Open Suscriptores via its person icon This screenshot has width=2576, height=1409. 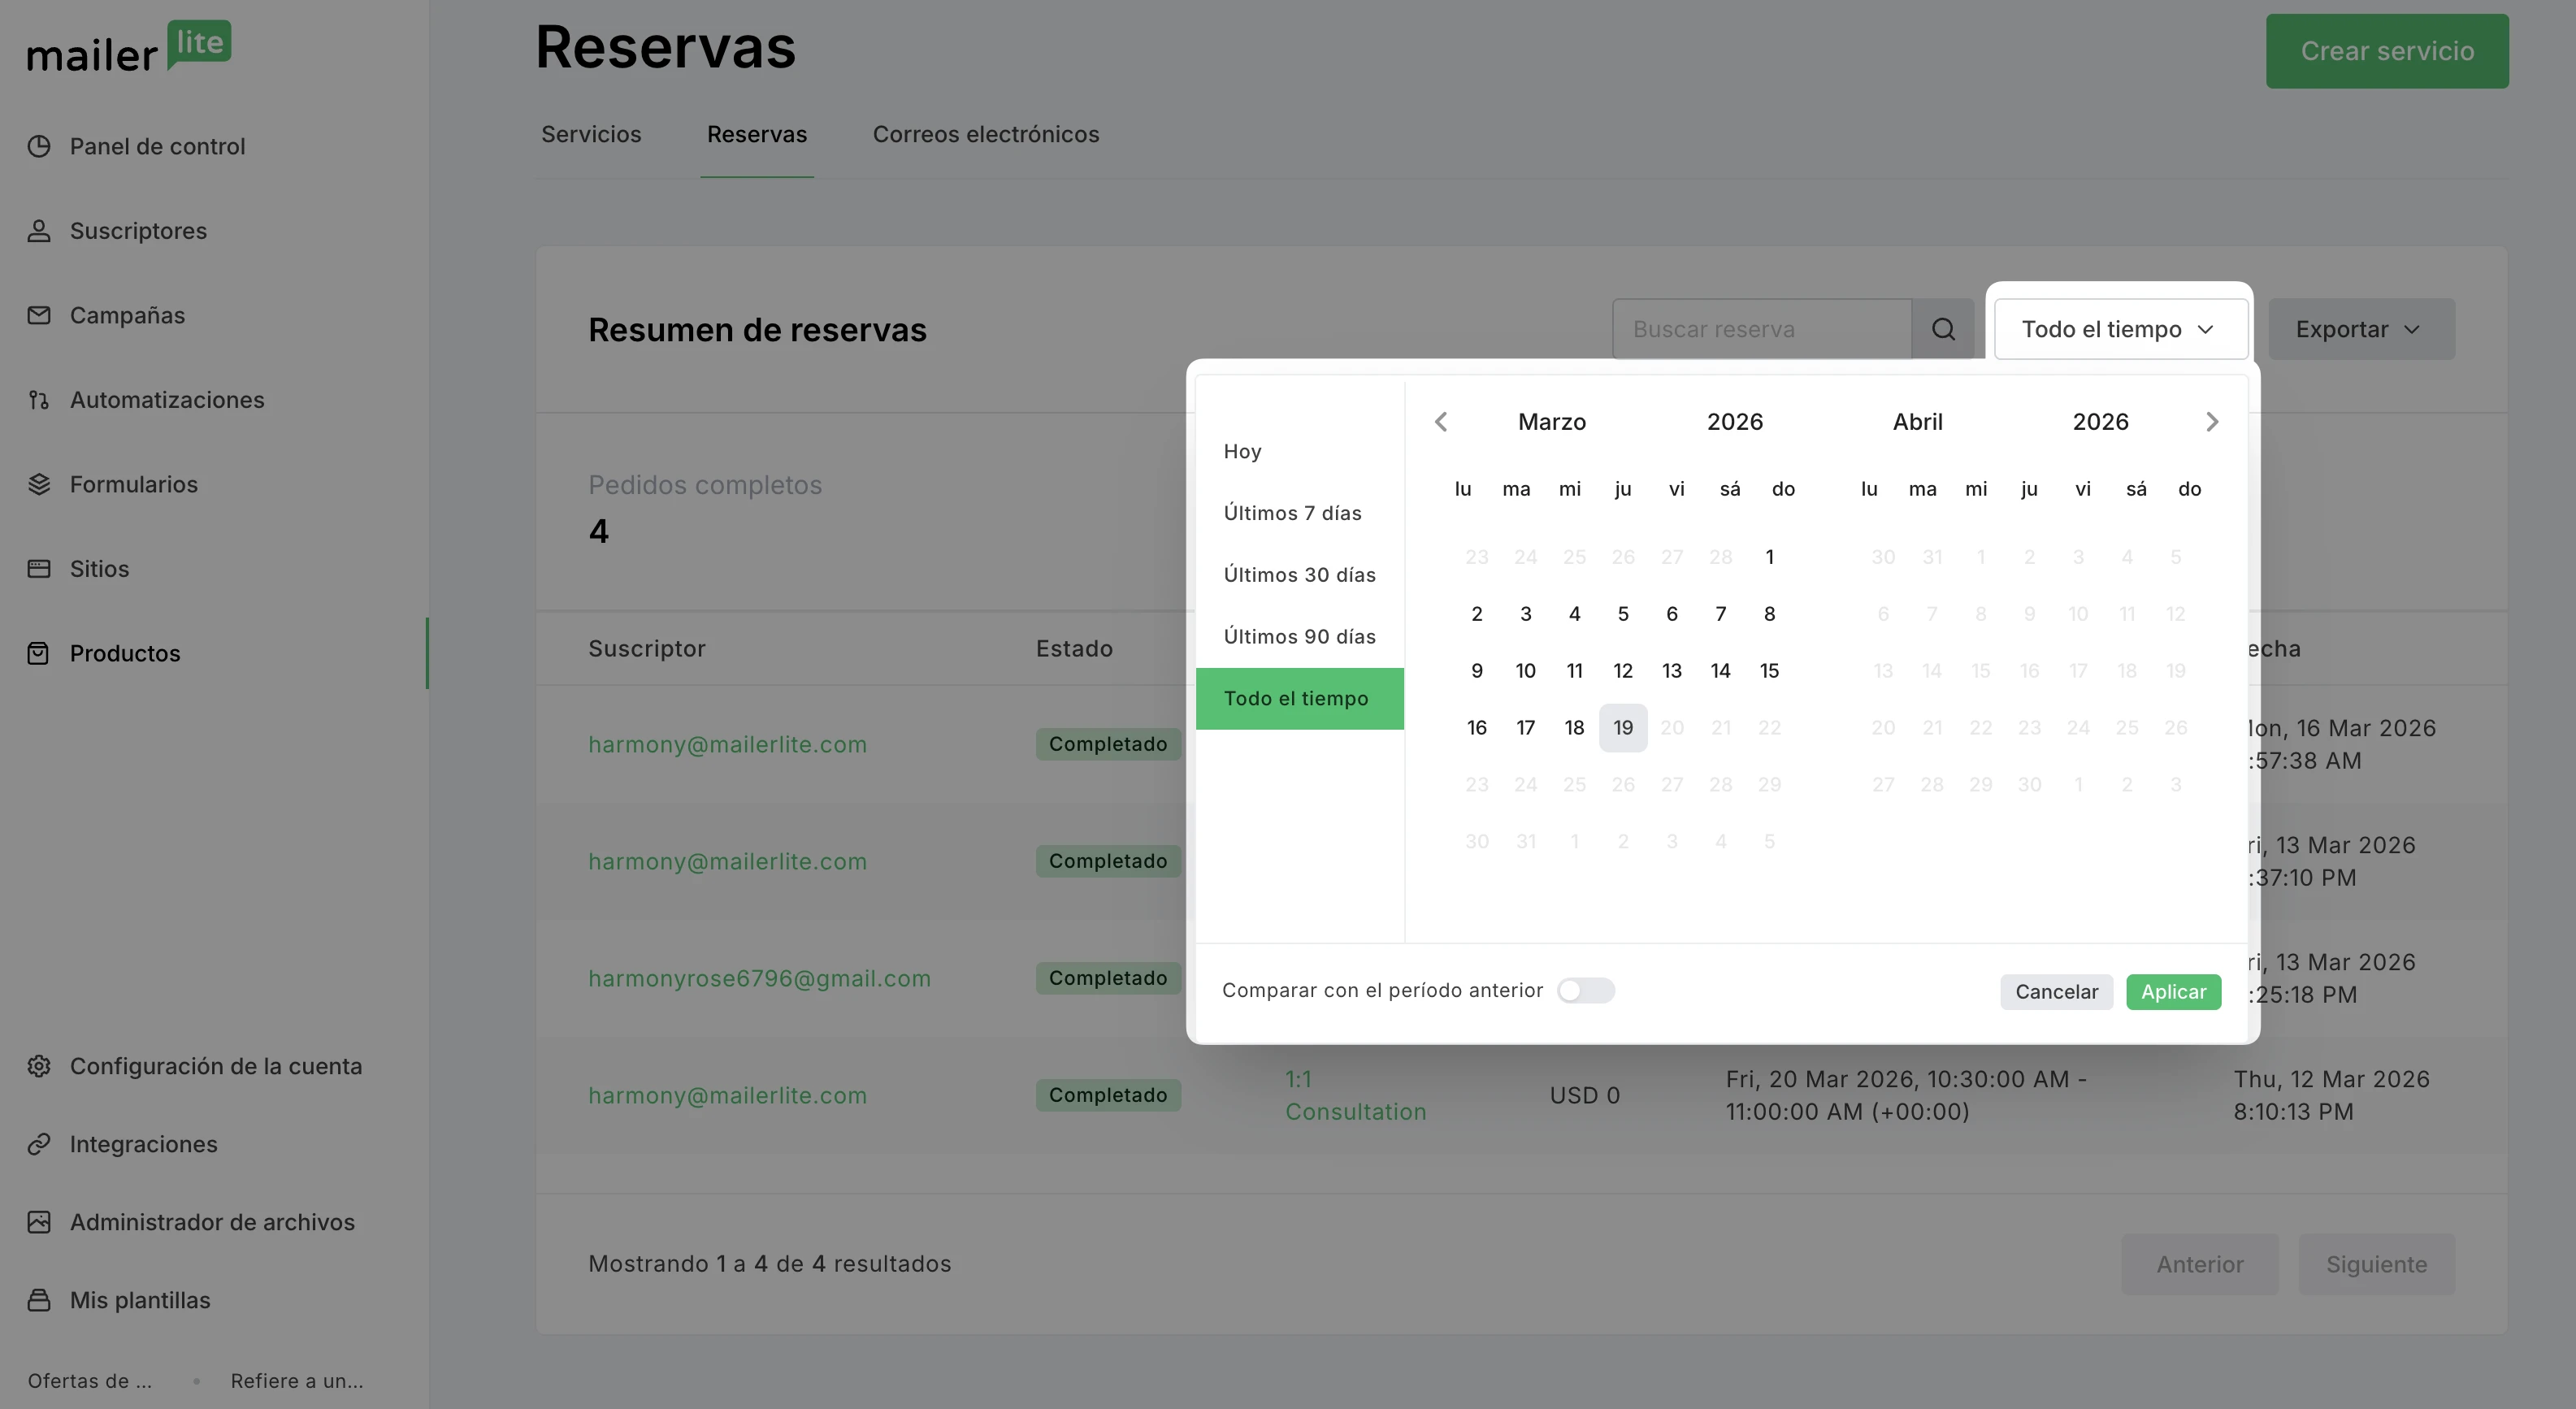[x=39, y=231]
